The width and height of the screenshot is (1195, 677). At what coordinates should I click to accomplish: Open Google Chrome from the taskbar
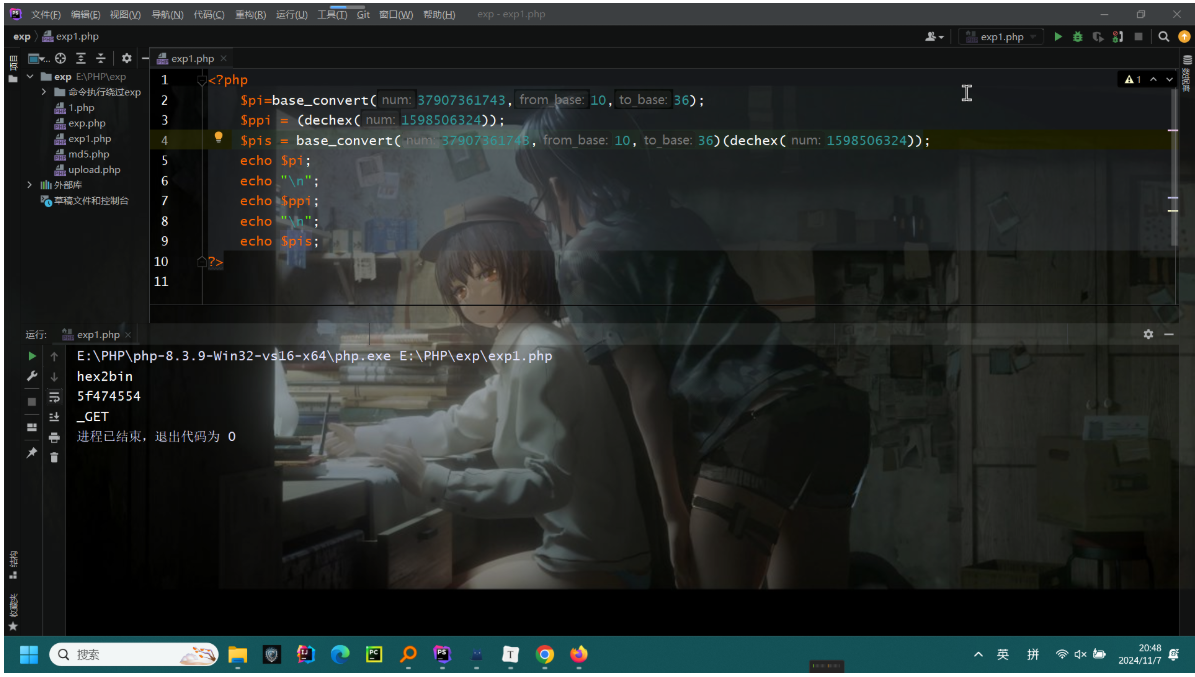[x=544, y=654]
